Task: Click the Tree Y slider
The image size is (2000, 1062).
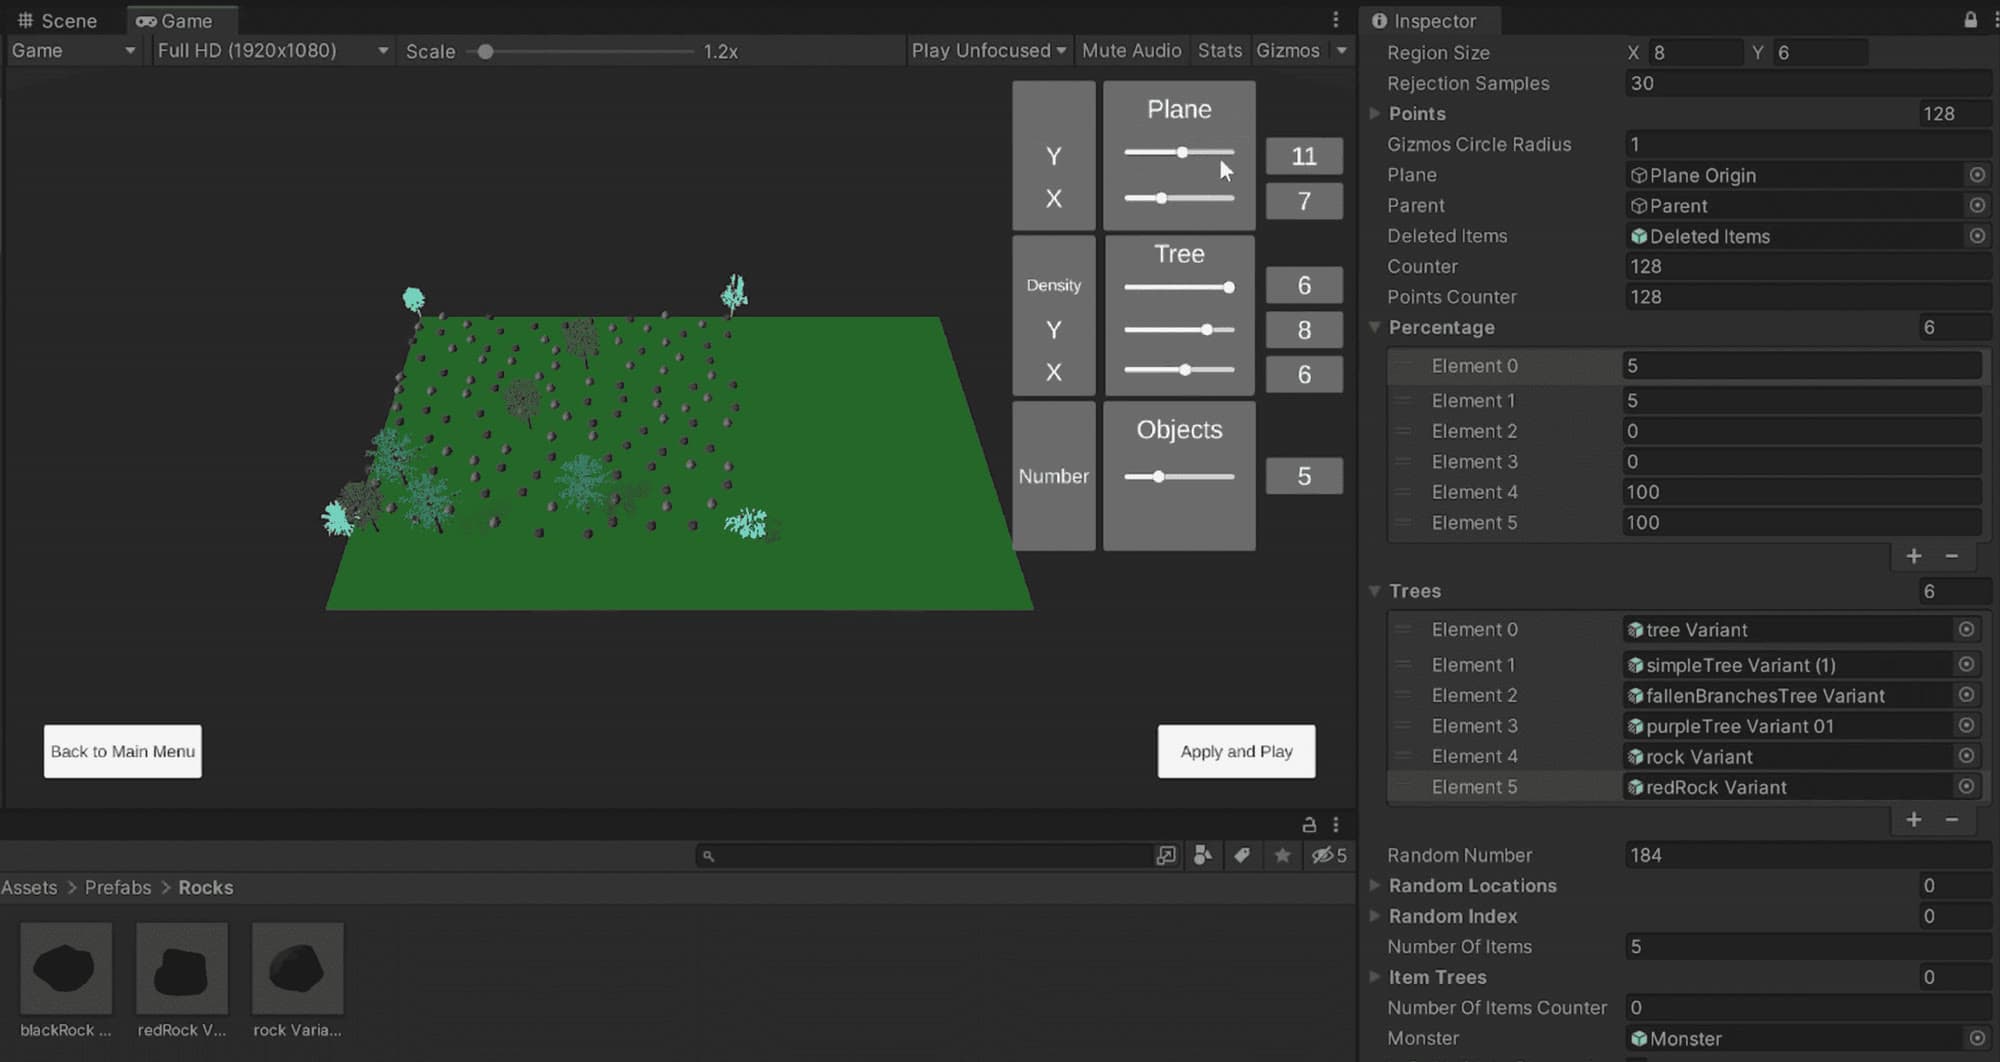Action: pyautogui.click(x=1179, y=329)
